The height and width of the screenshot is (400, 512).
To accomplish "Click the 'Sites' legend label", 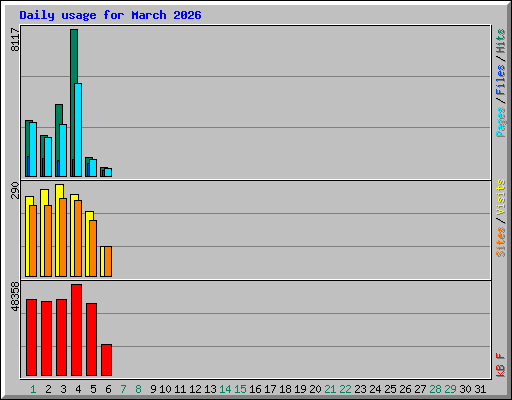I will 500,242.
